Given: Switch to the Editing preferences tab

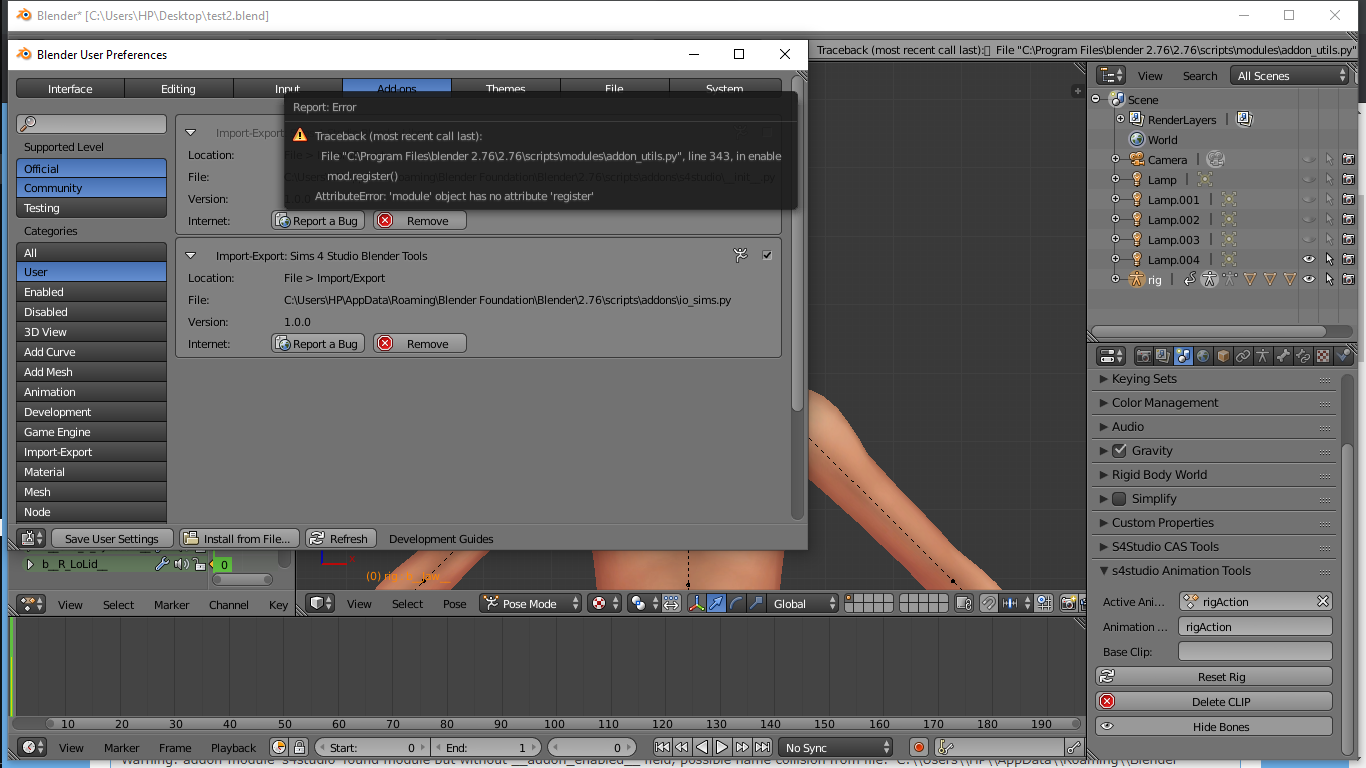Looking at the screenshot, I should click(179, 89).
